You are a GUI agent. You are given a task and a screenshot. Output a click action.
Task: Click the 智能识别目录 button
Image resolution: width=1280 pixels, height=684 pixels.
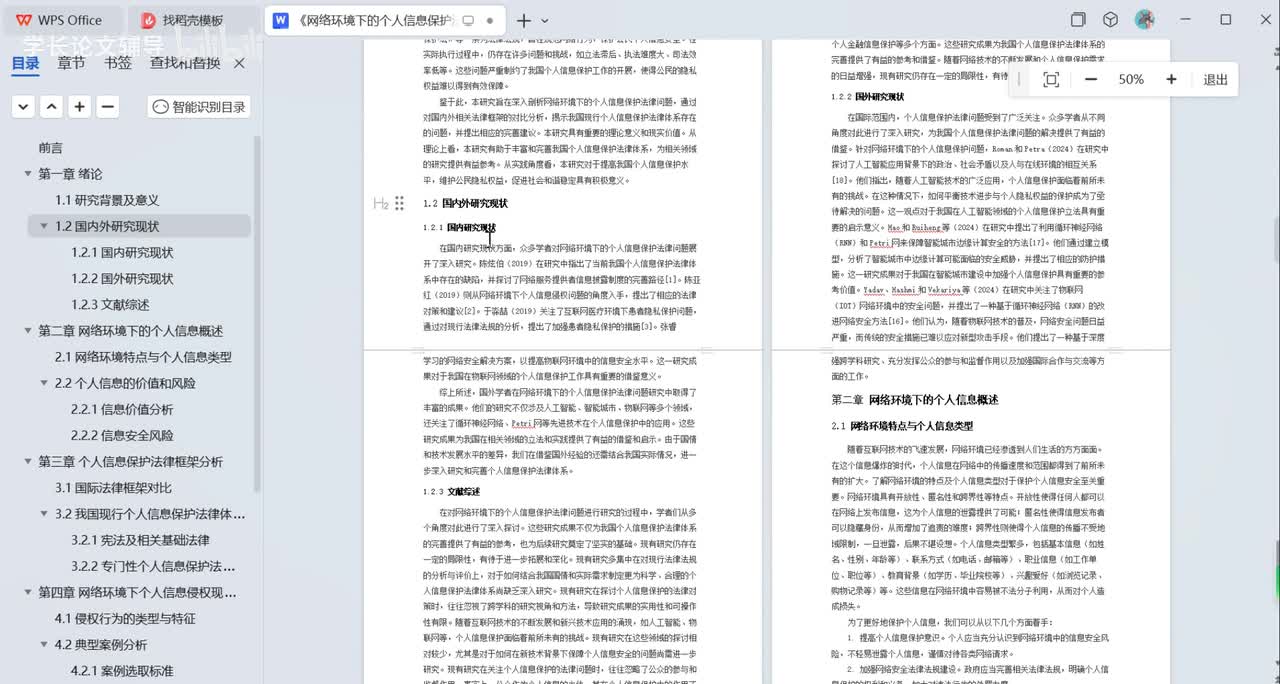pos(198,107)
